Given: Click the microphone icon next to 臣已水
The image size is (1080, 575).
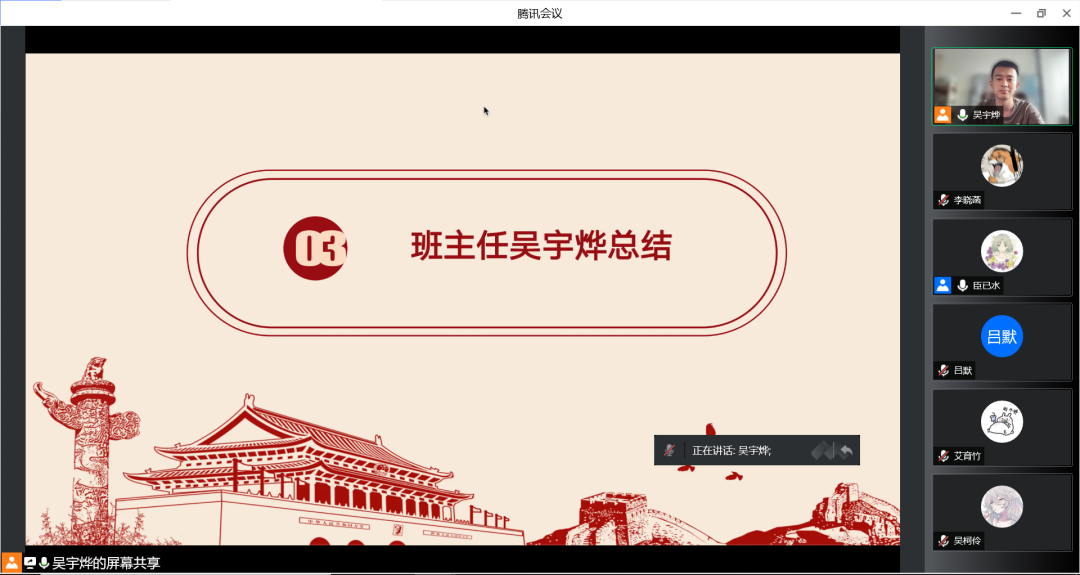Looking at the screenshot, I should (x=962, y=285).
